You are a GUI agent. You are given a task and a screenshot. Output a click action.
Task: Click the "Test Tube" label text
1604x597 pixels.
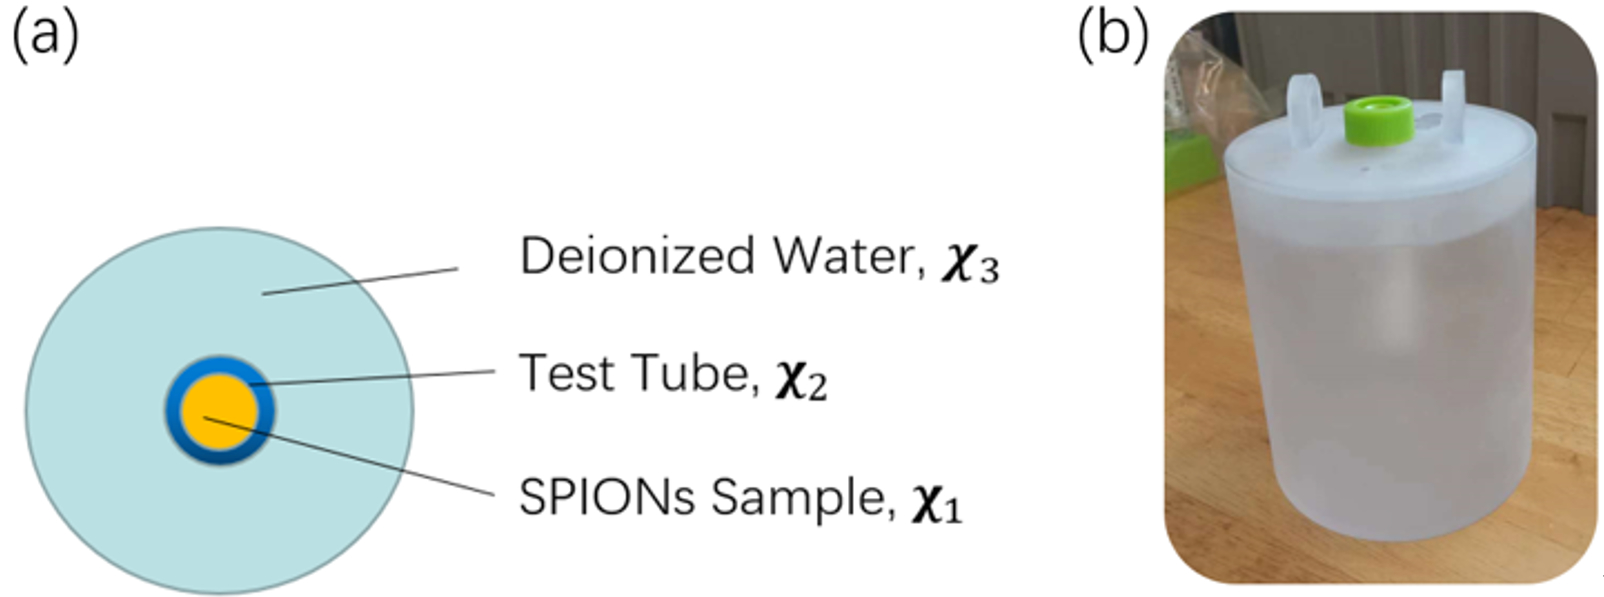click(x=636, y=374)
